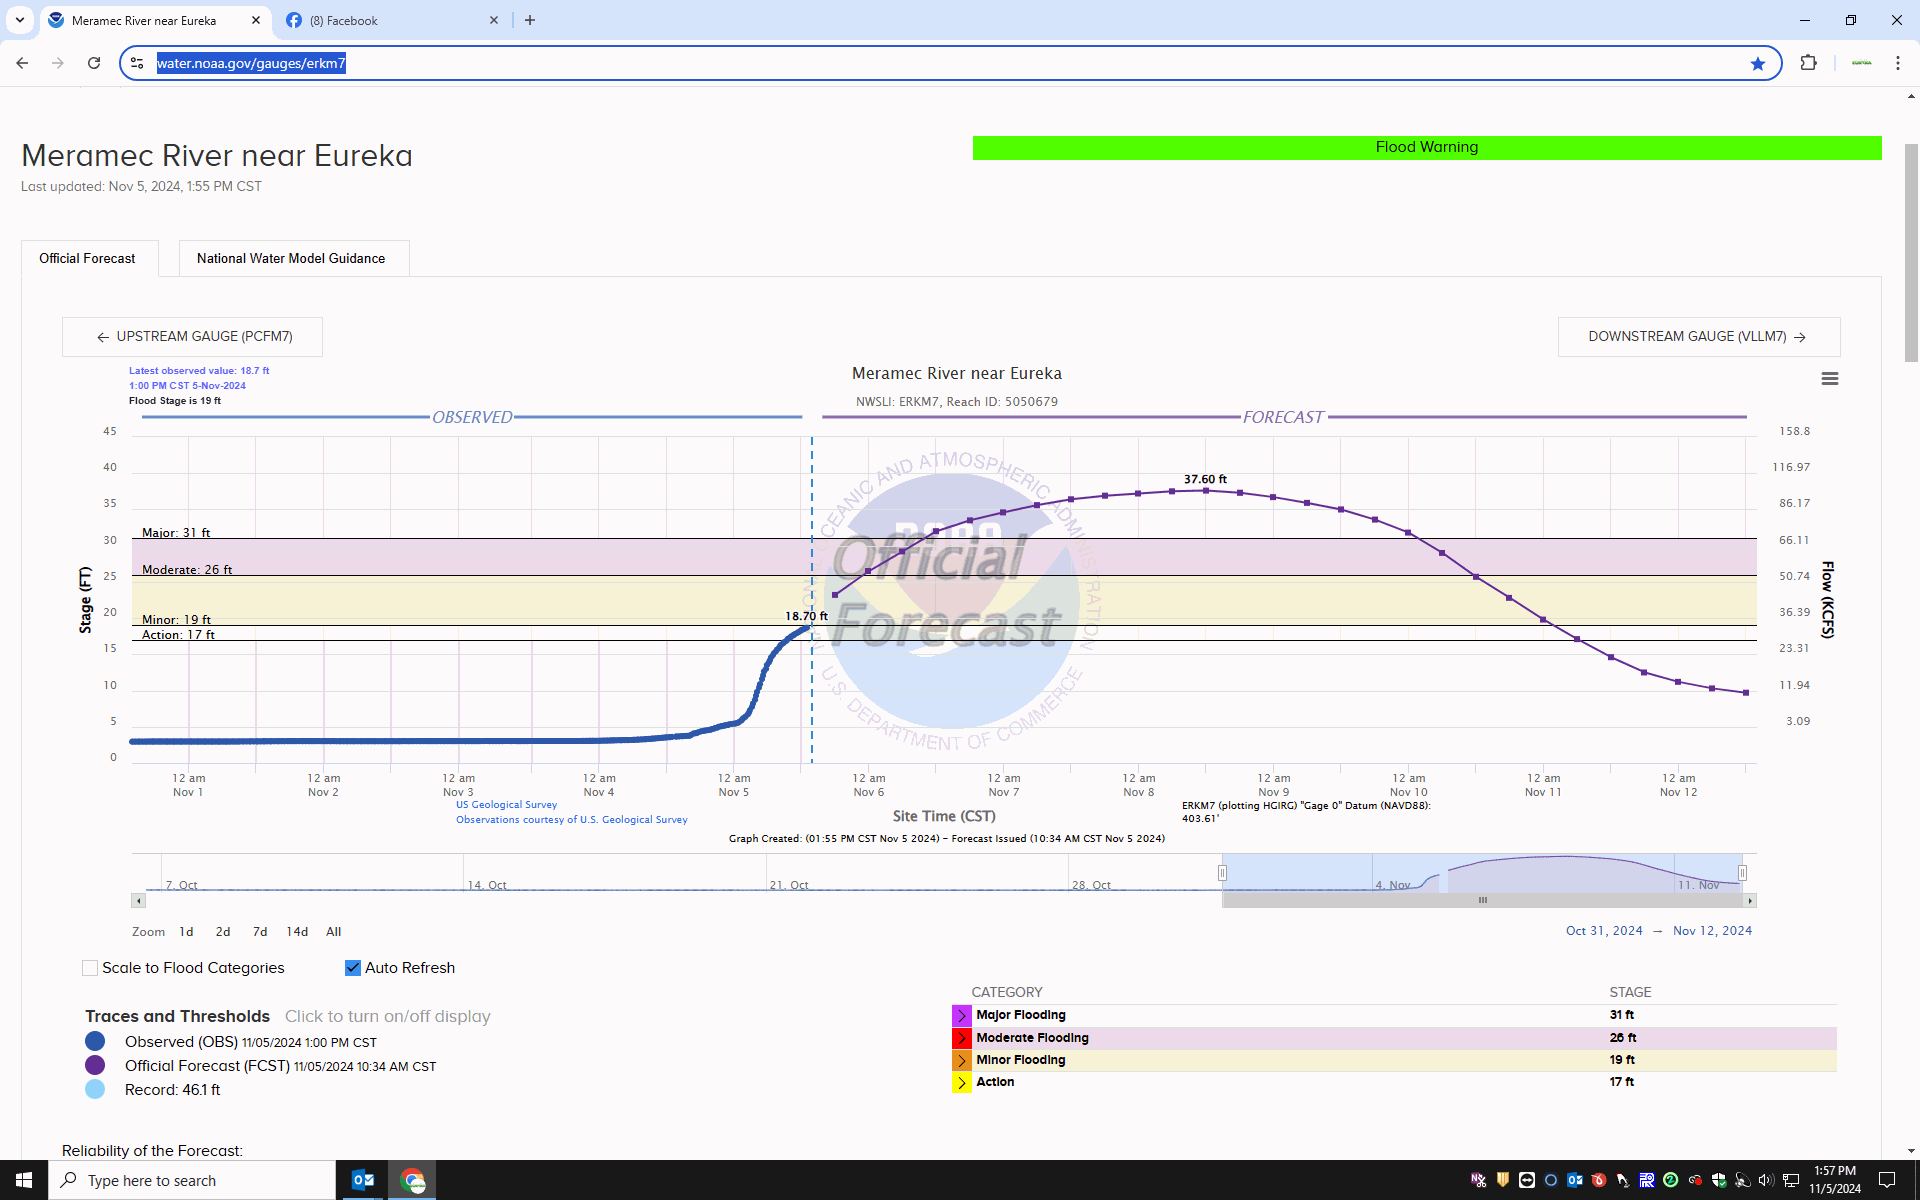This screenshot has height=1200, width=1920.
Task: Open the Flood Warning banner
Action: tap(1426, 147)
